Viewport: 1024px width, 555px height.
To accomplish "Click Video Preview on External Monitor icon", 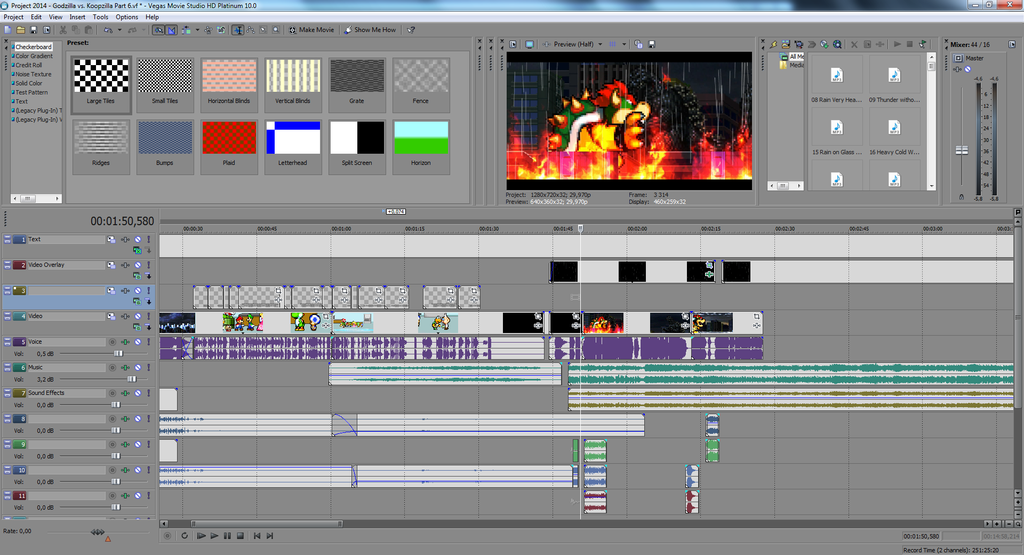I will (x=530, y=44).
